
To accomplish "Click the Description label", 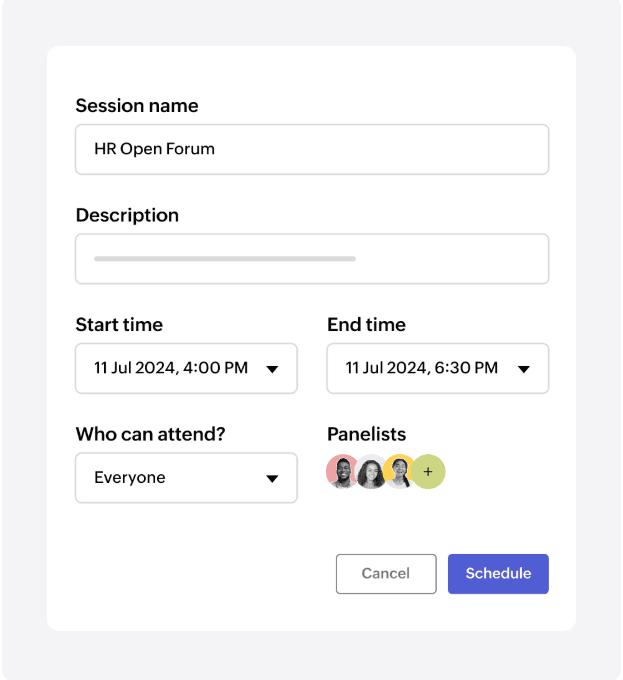I will coord(127,215).
